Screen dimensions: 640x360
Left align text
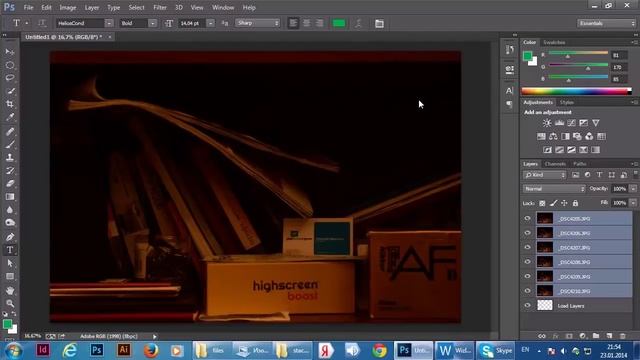(x=293, y=23)
